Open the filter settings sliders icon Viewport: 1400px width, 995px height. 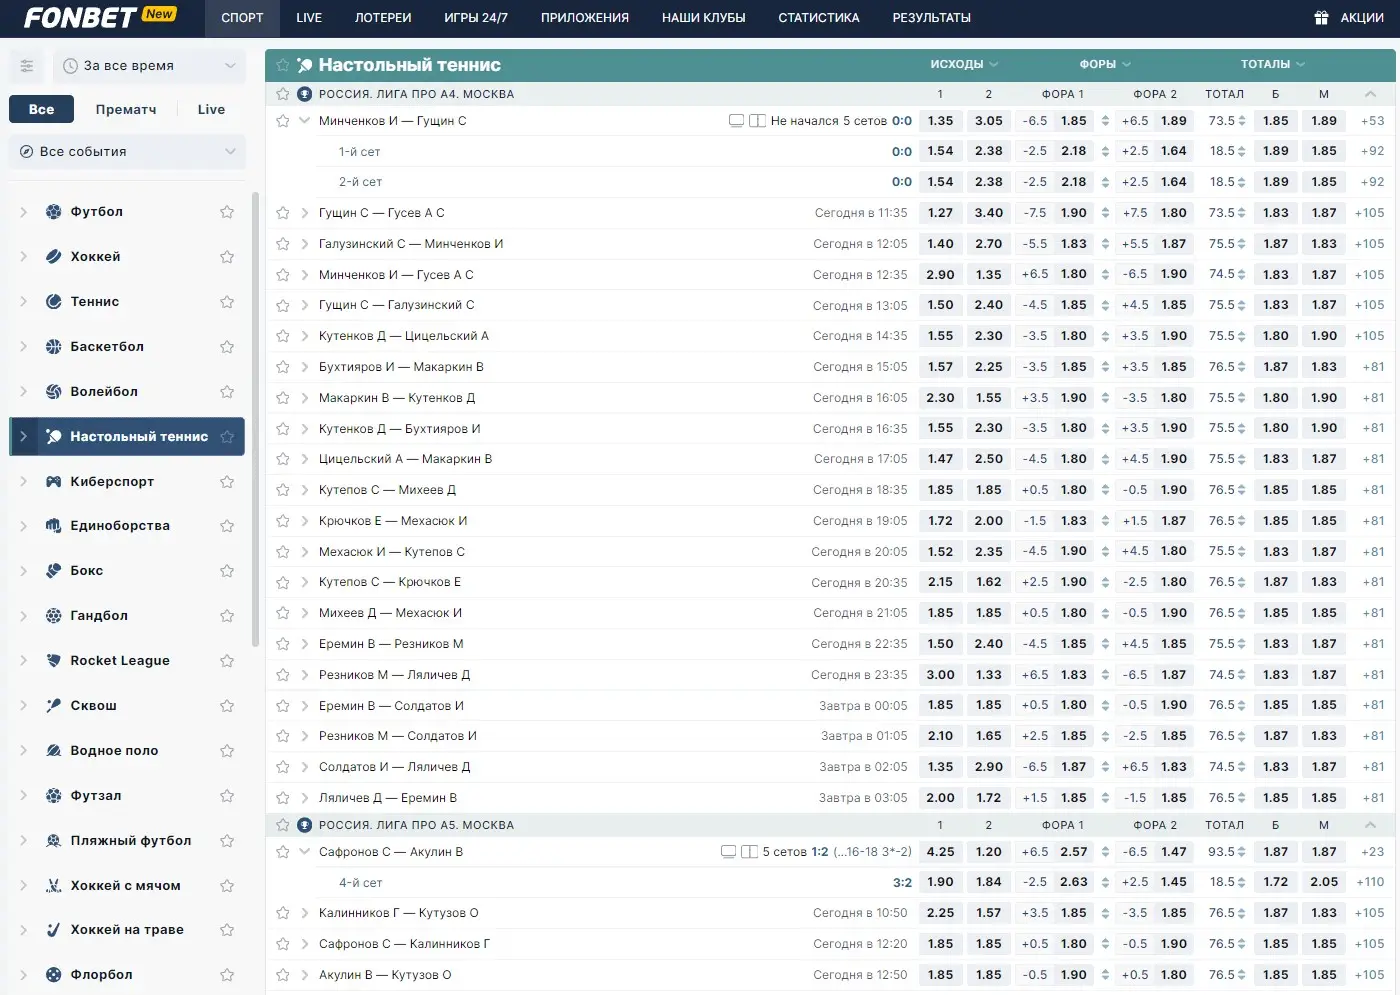coord(27,66)
